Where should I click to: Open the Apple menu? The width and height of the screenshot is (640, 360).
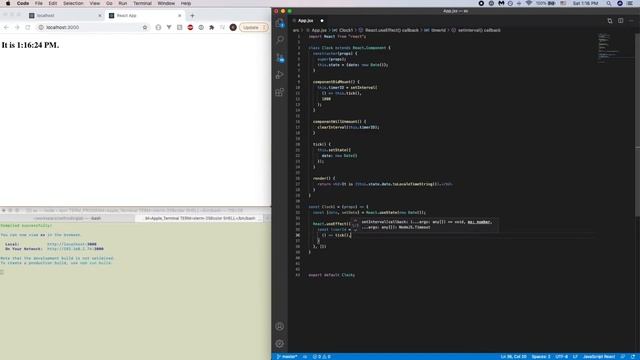click(7, 3)
